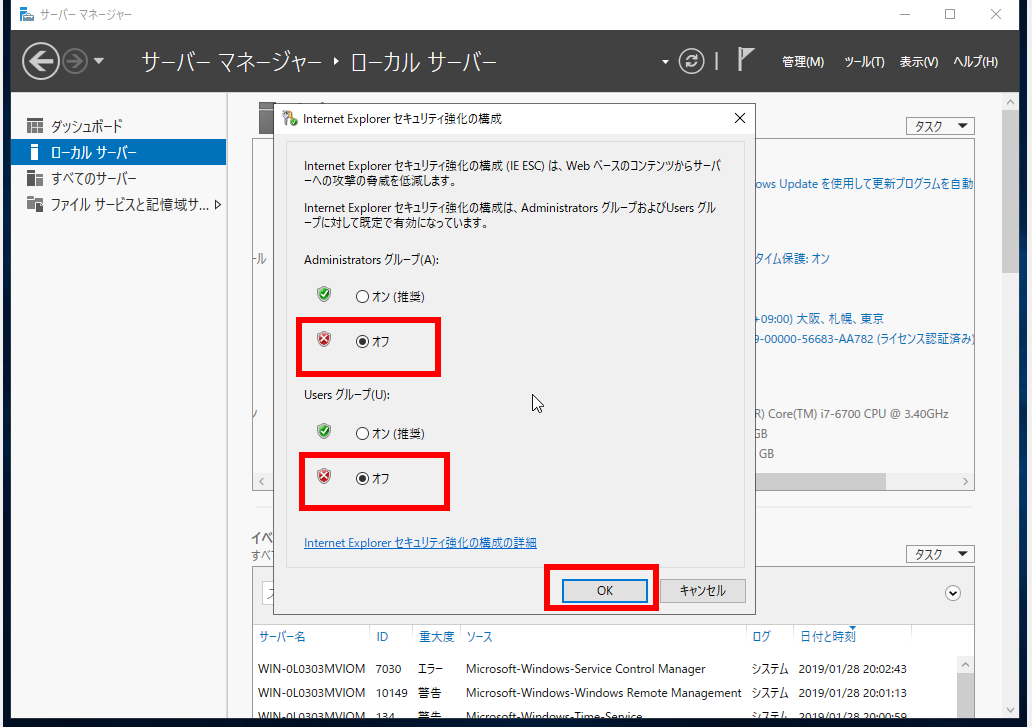
Task: Open the events タスク dropdown
Action: pyautogui.click(x=940, y=554)
